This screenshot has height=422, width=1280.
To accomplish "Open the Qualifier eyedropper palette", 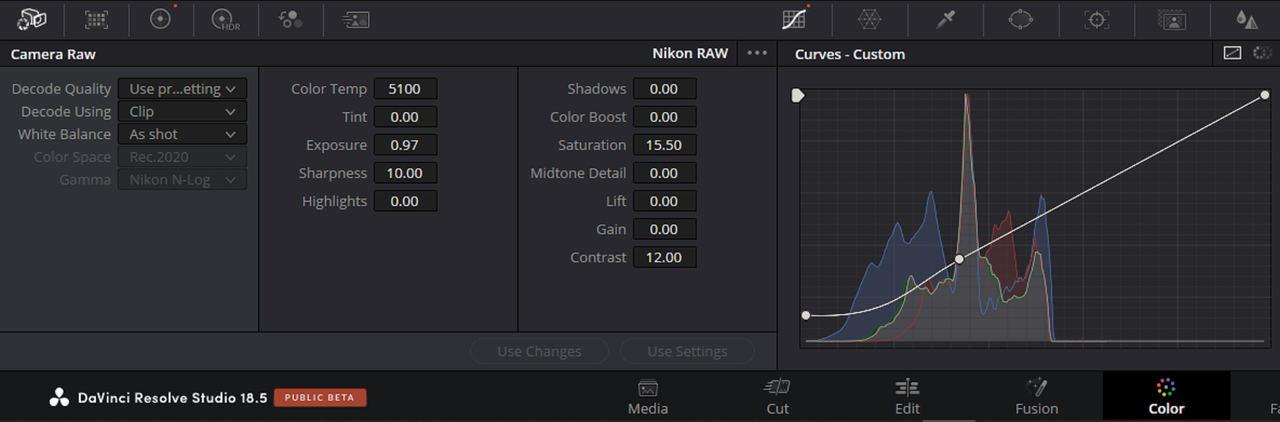I will click(946, 19).
